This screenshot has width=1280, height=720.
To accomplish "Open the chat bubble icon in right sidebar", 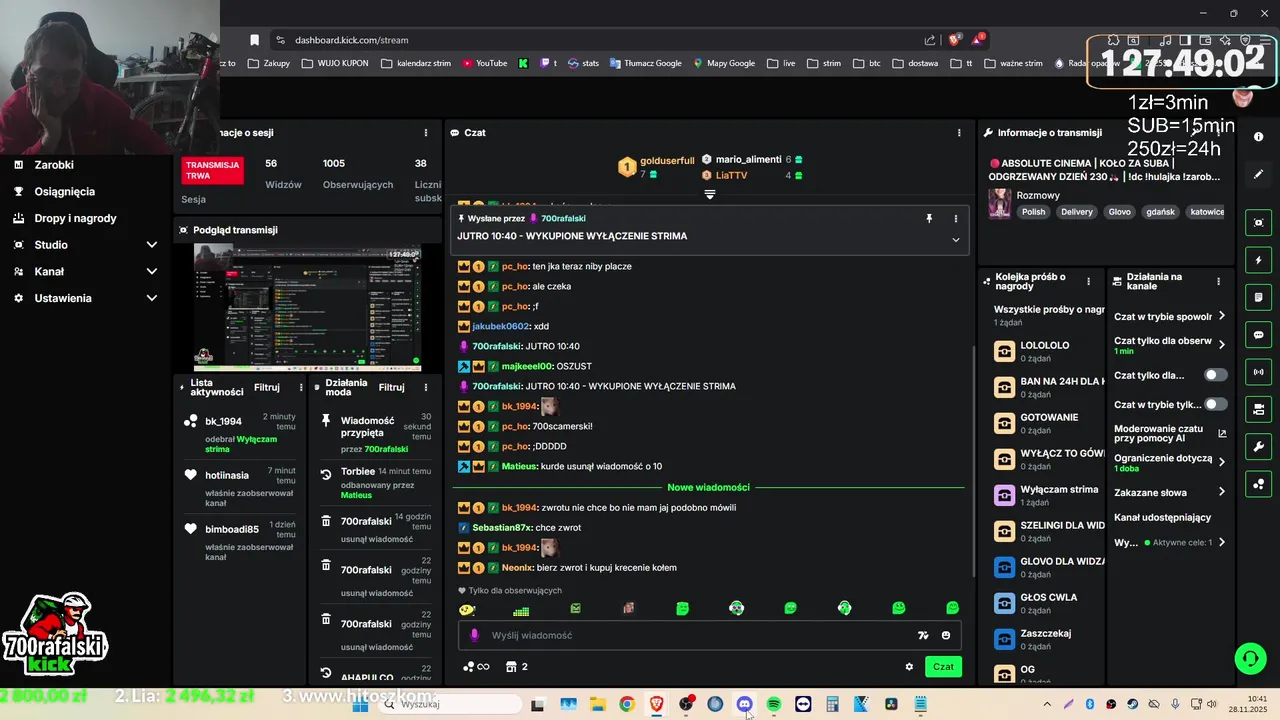I will click(x=1258, y=335).
